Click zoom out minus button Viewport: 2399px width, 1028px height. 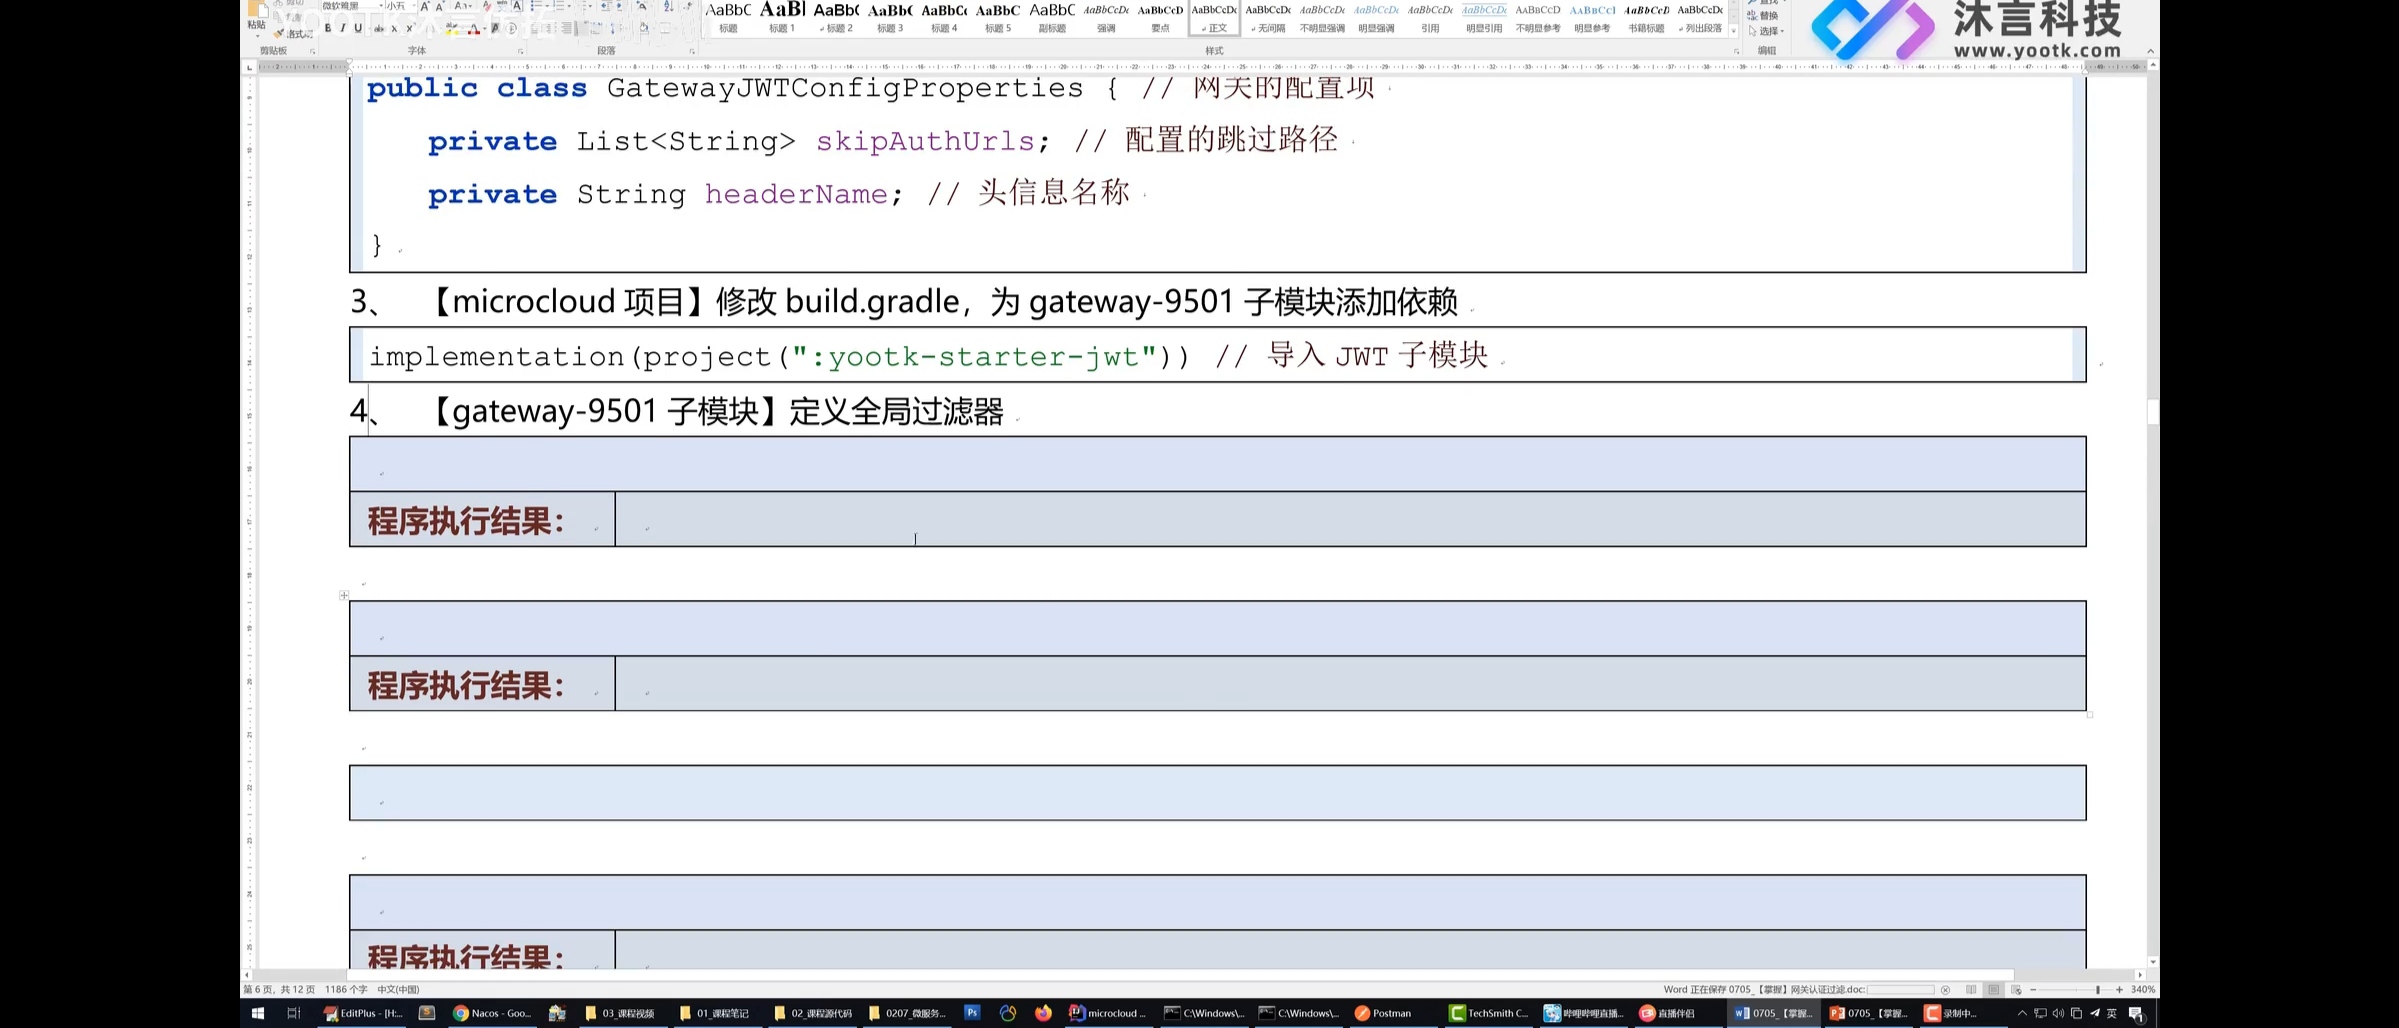(2033, 990)
